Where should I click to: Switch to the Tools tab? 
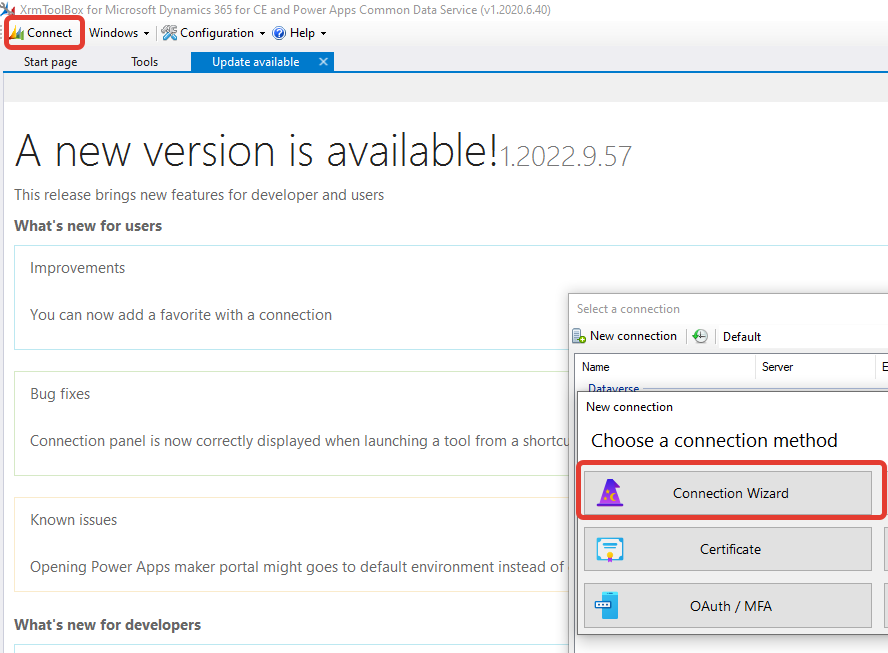(x=144, y=62)
